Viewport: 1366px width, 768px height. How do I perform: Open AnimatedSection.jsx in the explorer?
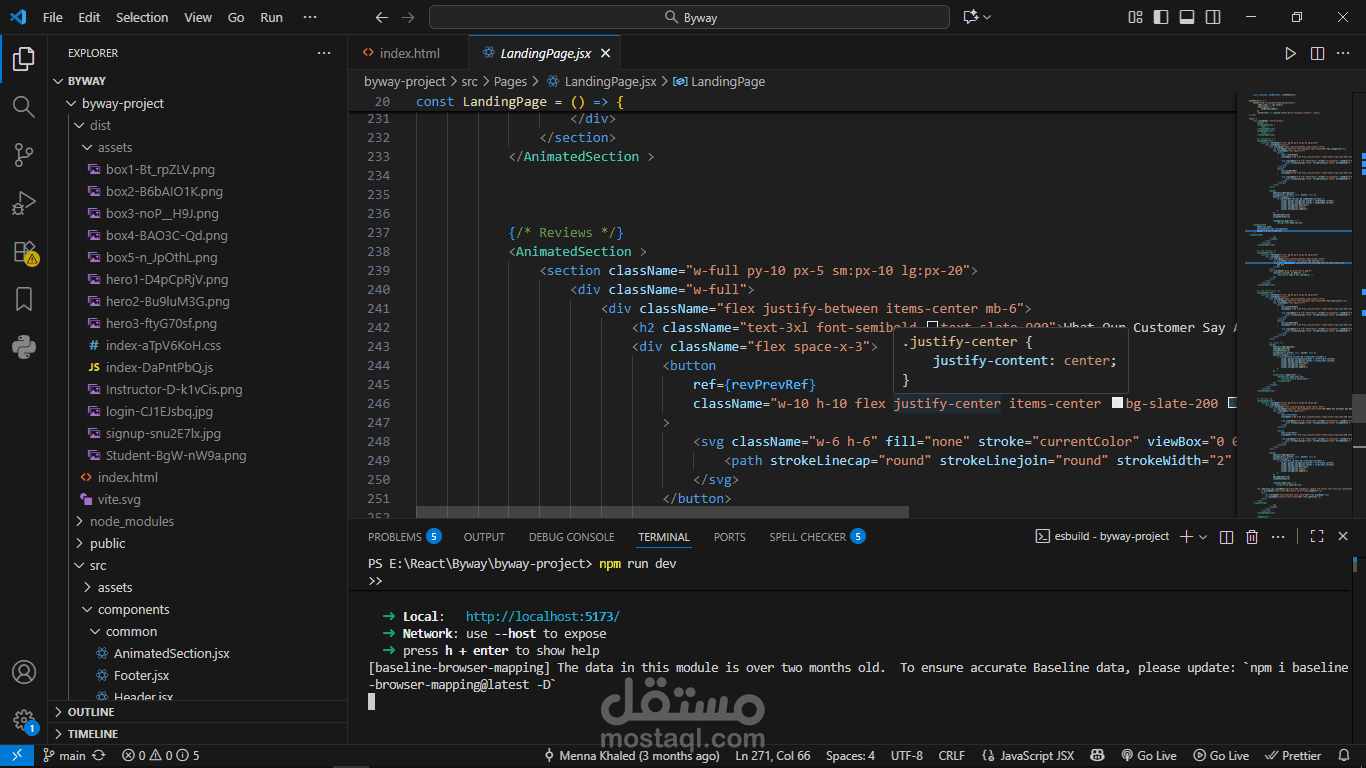[x=198, y=653]
